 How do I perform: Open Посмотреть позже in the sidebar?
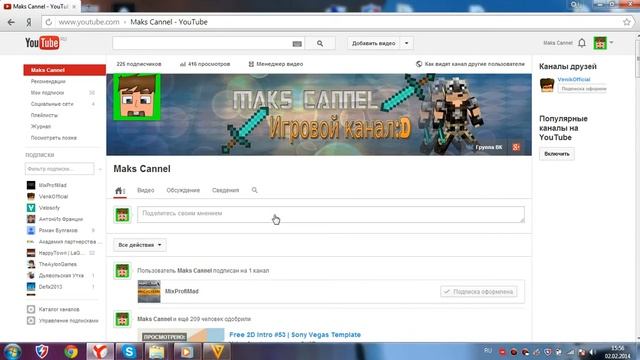tap(53, 138)
